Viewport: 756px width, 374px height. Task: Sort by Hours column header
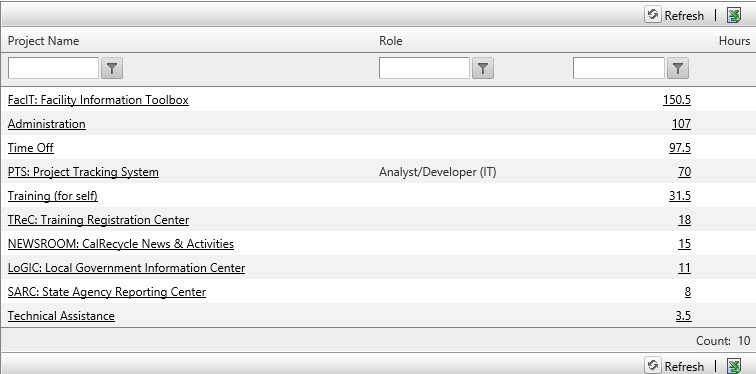[x=734, y=41]
